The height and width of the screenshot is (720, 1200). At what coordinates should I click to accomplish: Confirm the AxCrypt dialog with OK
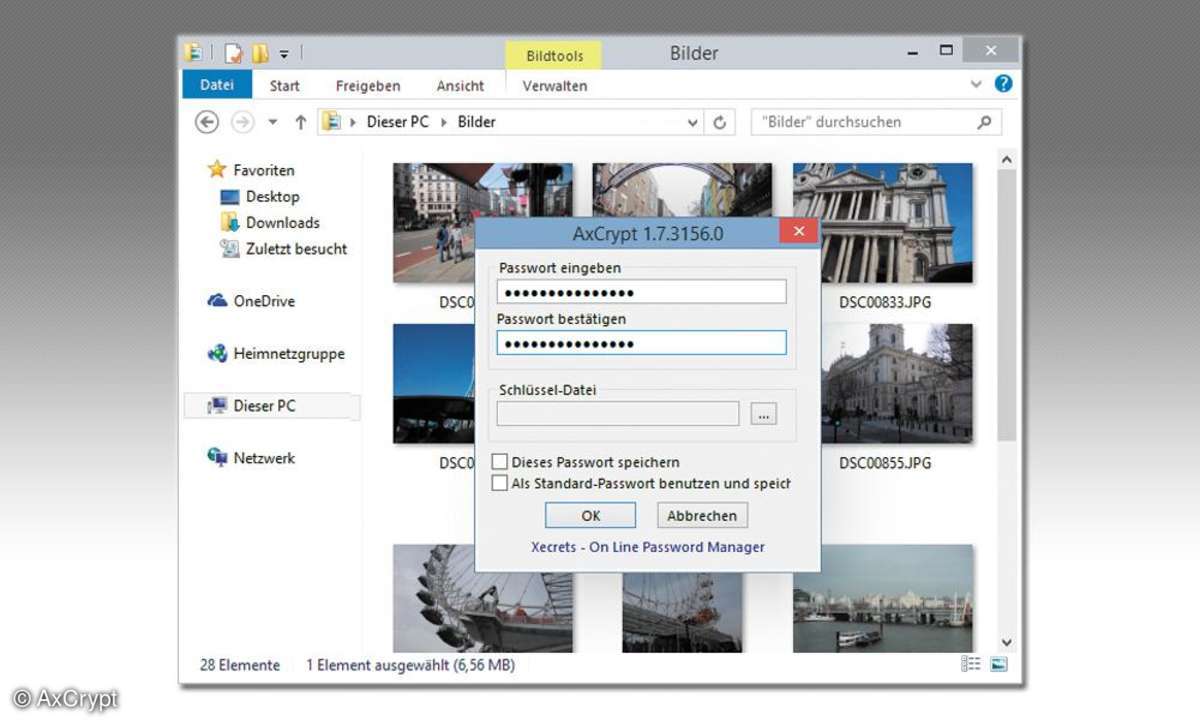tap(590, 516)
